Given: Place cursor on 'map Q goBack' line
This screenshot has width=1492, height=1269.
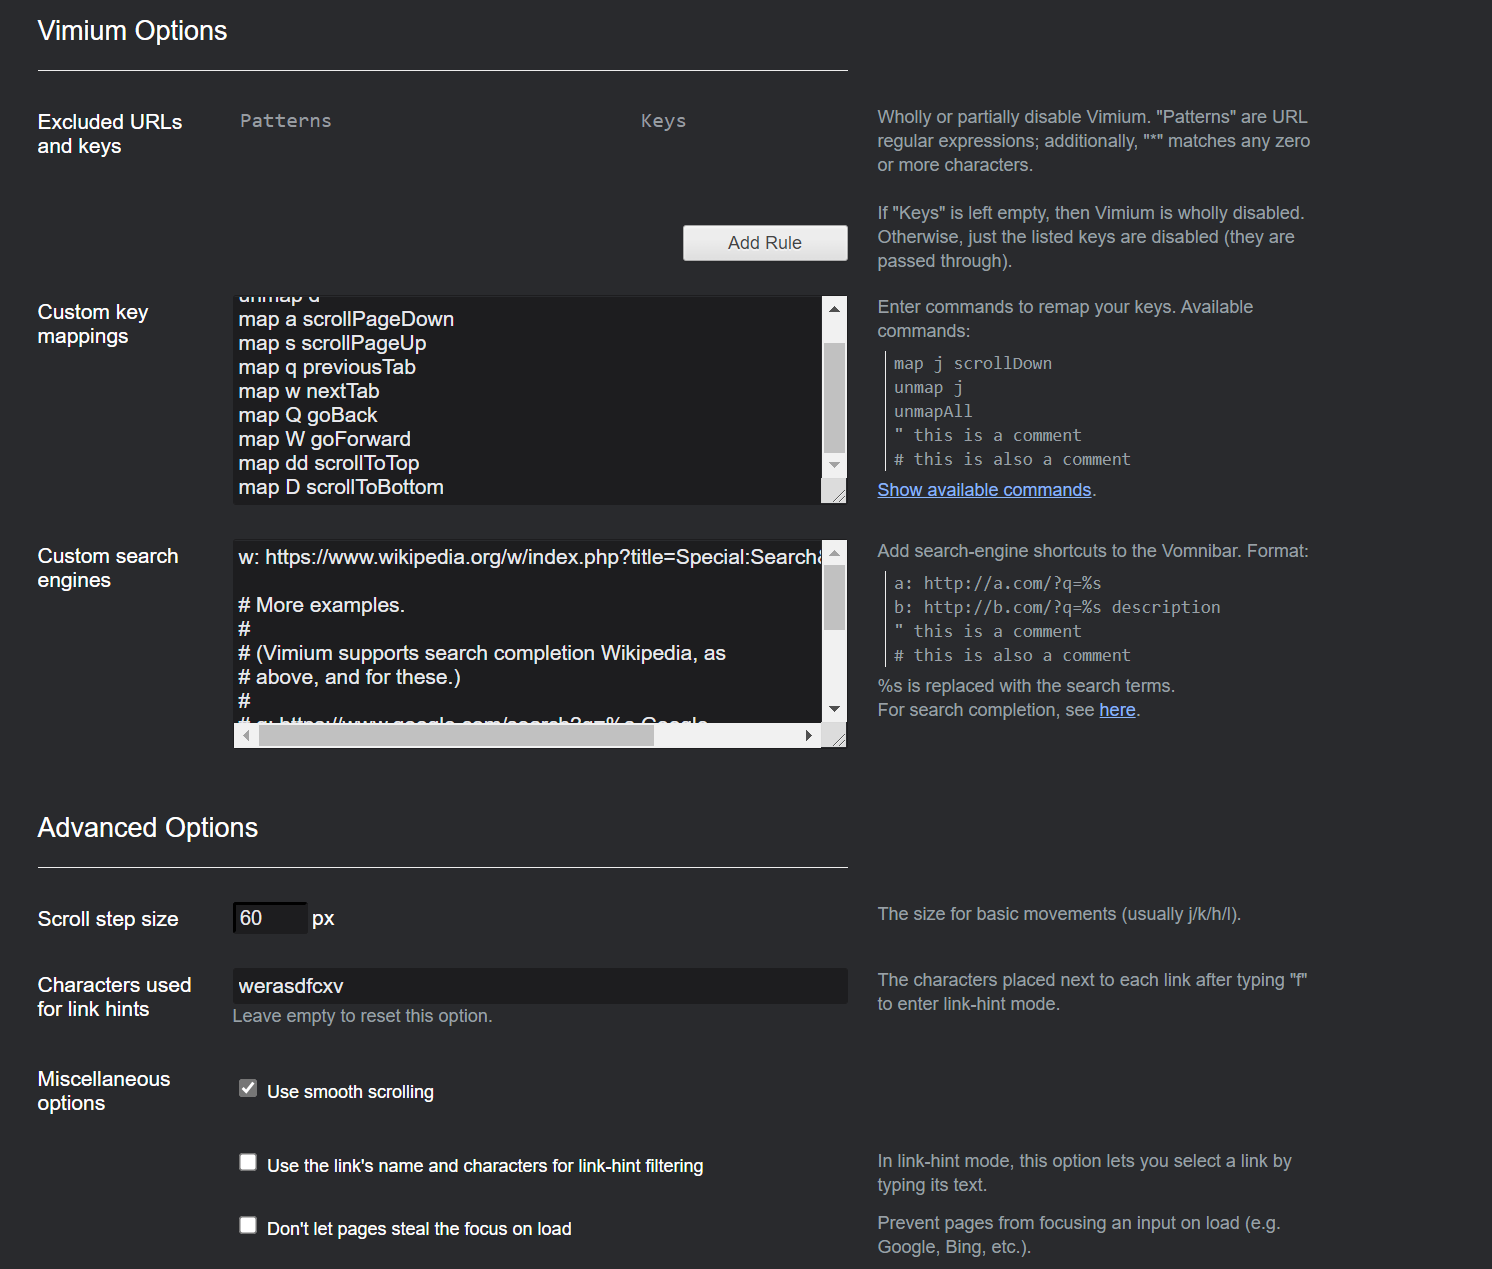Looking at the screenshot, I should point(308,415).
